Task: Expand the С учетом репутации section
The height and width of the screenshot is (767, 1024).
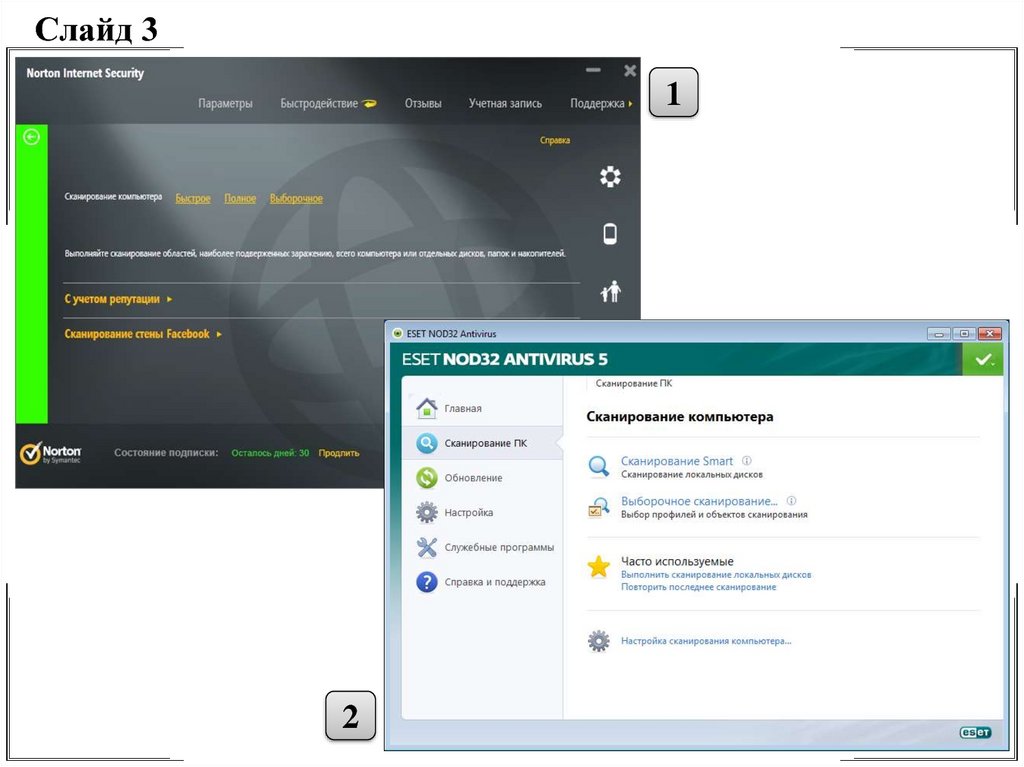Action: 118,299
